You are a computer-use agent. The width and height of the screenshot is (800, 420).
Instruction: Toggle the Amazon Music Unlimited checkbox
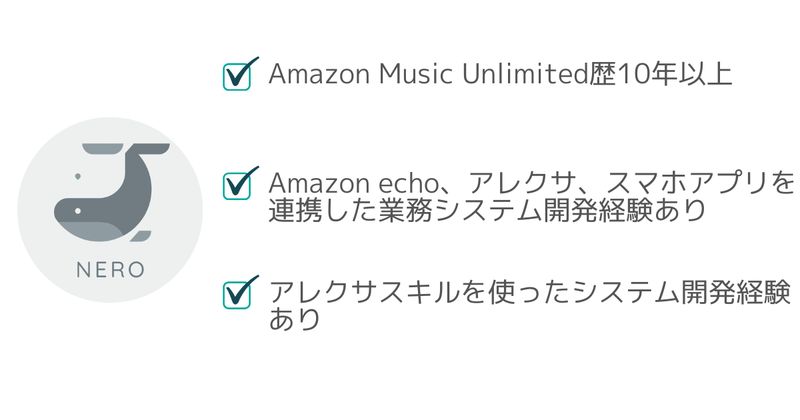click(237, 77)
